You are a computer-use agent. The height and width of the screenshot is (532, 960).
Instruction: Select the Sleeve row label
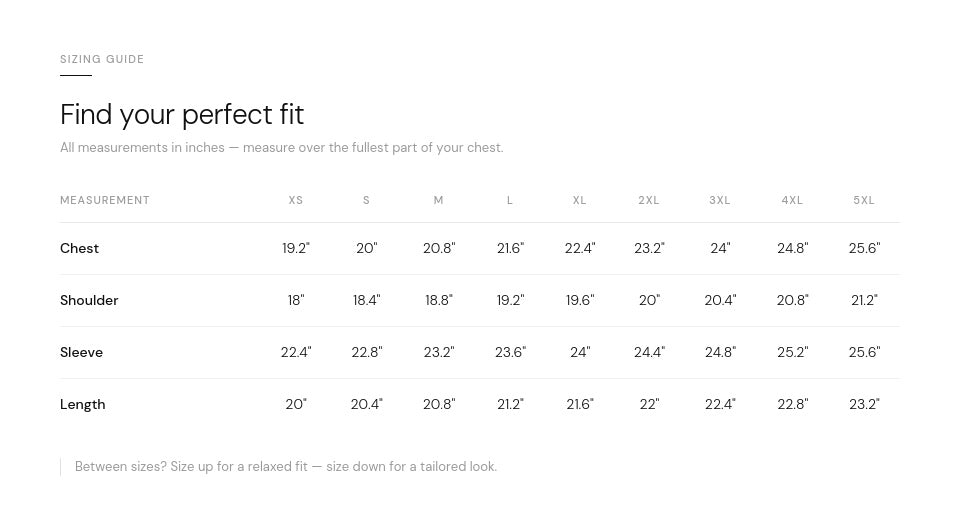click(x=82, y=352)
